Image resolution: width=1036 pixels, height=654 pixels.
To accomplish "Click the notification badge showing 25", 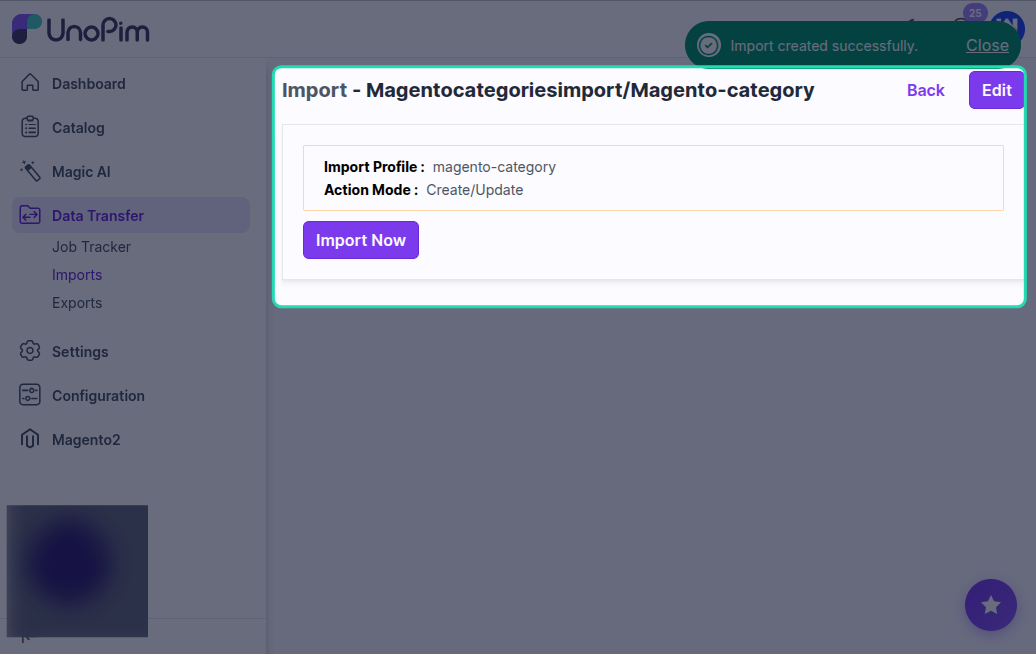I will pos(975,13).
